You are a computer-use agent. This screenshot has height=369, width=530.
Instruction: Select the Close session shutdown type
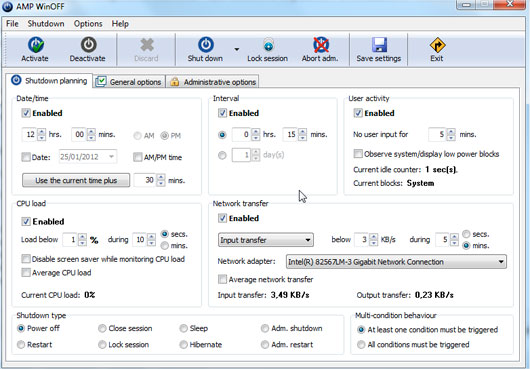tap(102, 328)
